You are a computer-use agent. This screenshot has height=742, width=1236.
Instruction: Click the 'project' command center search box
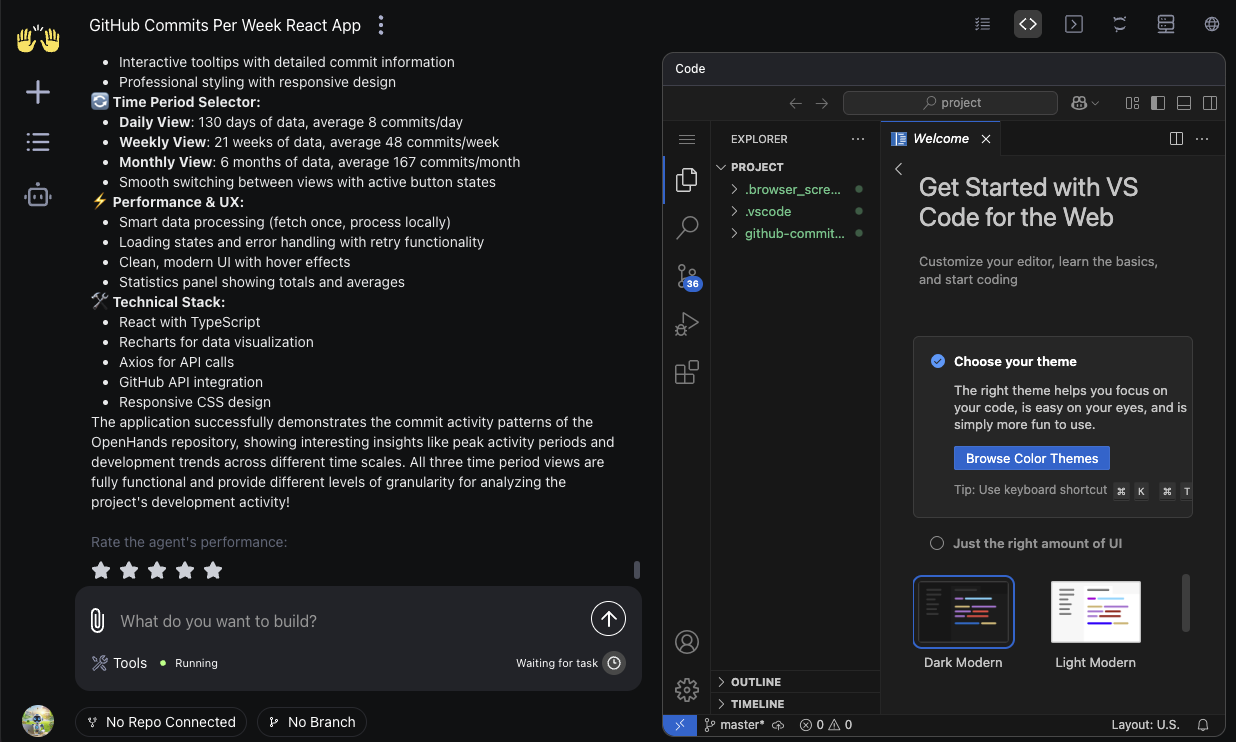click(x=950, y=103)
